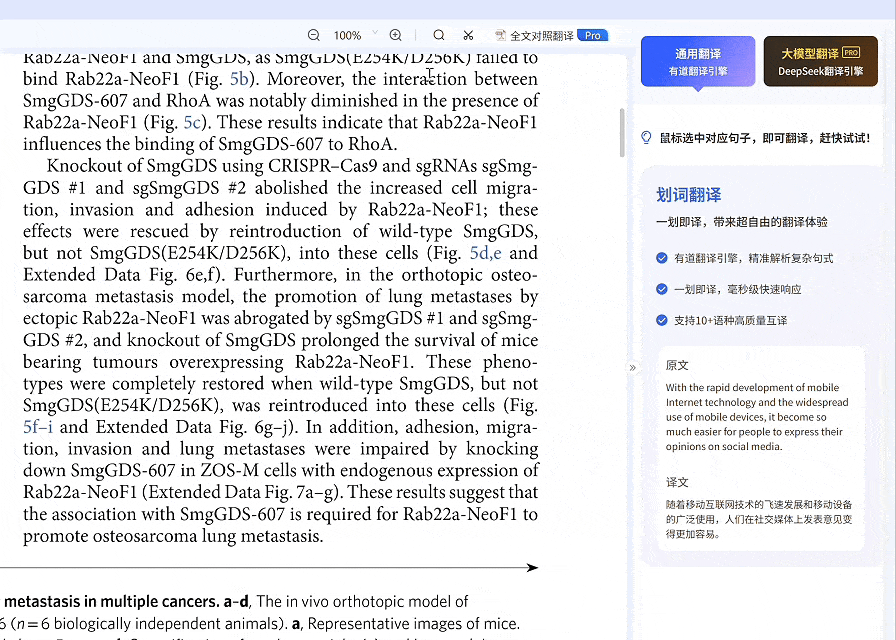Select the scissors screenshot tool icon

469,35
